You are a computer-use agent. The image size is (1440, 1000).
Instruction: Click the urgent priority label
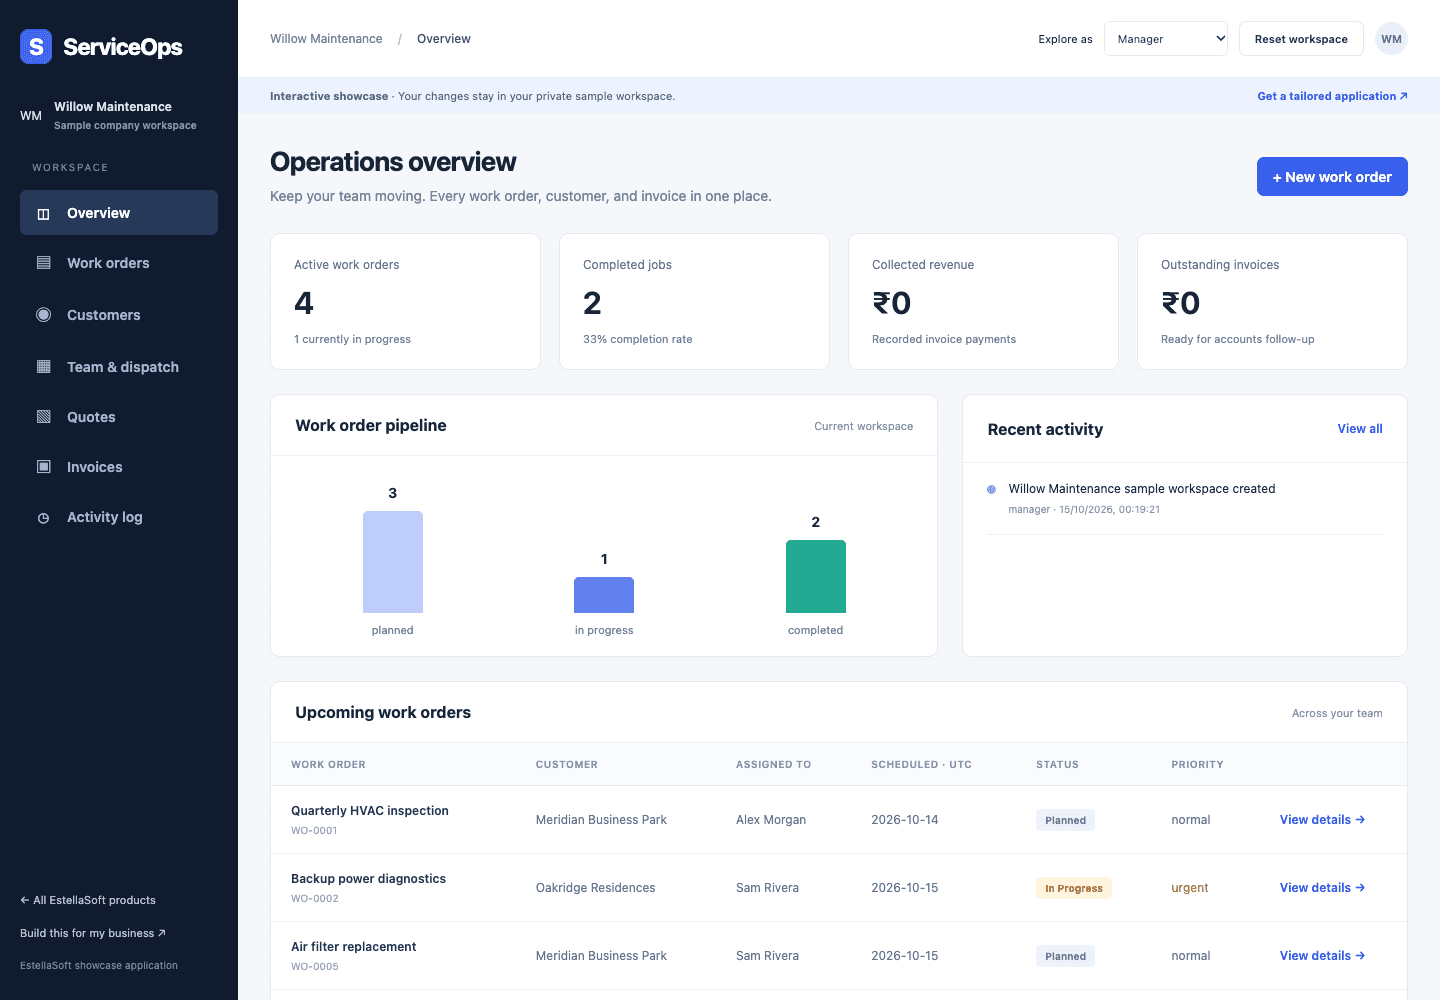[1190, 888]
